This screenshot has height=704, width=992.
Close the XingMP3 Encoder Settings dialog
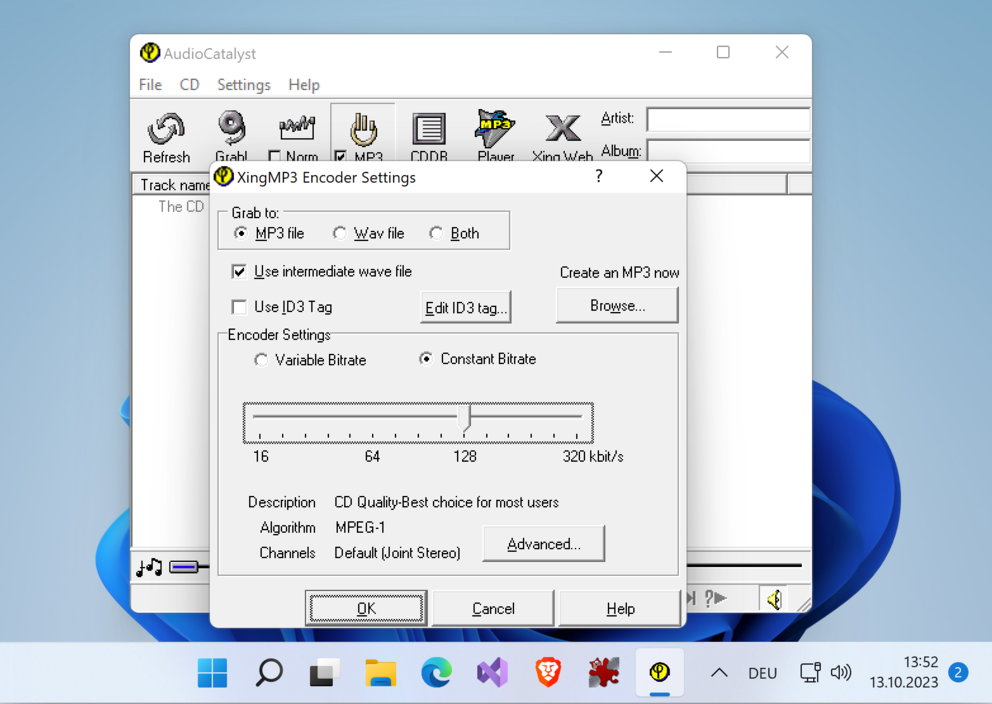click(x=657, y=176)
